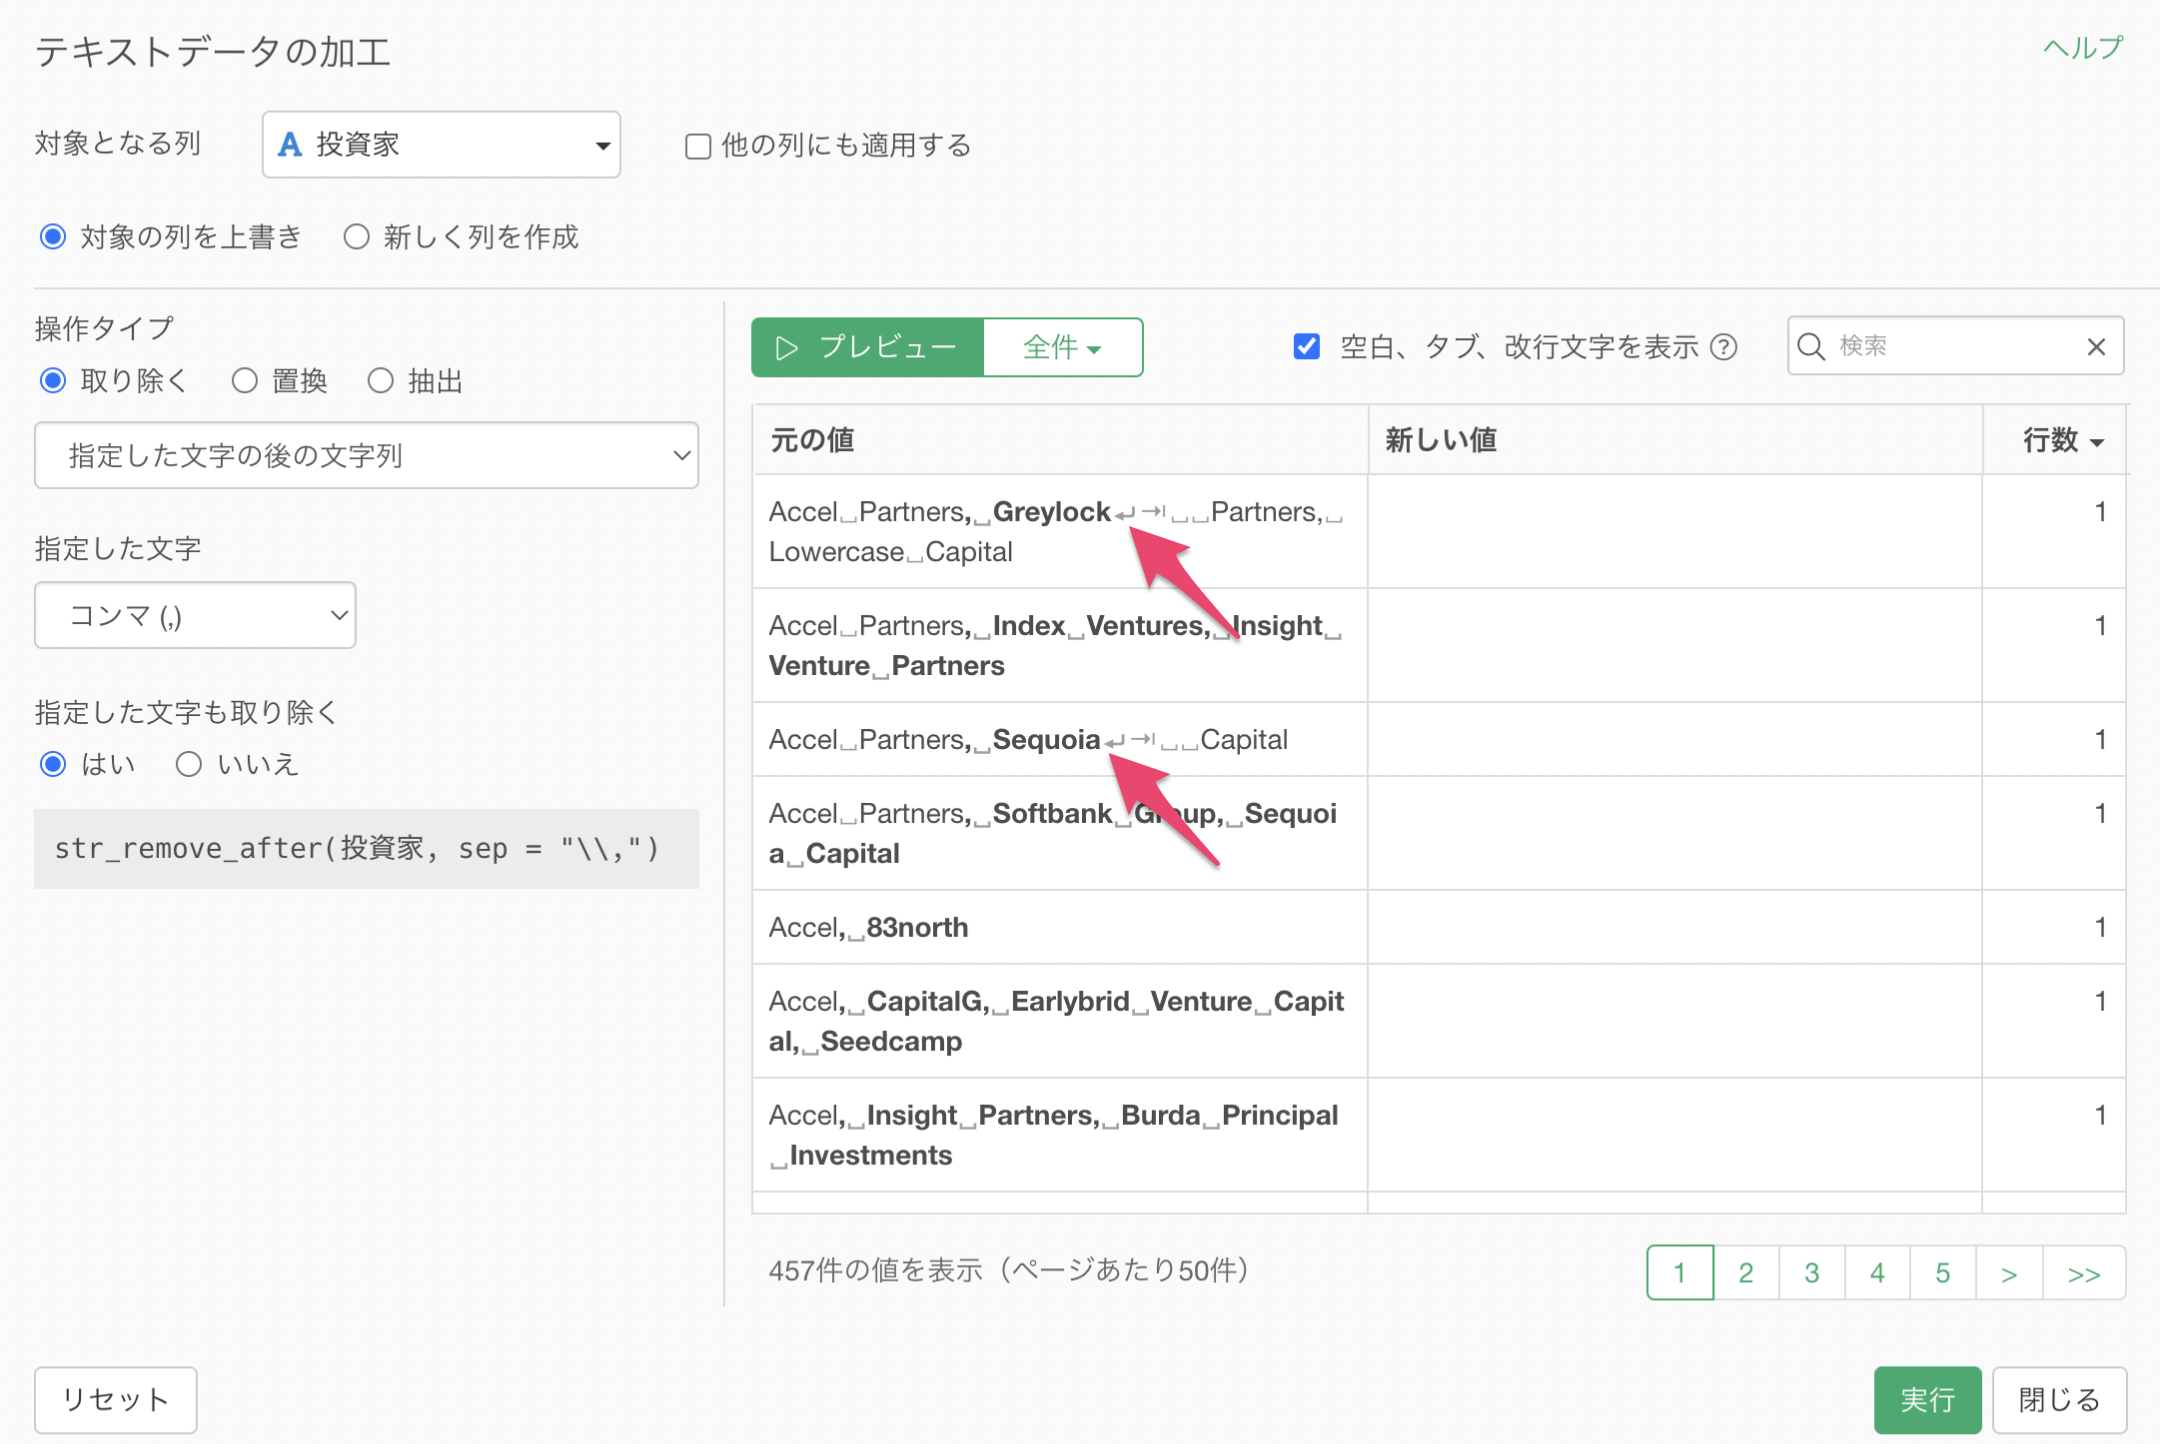Click the 指定した文字も取り除く label
Viewport: 2160px width, 1444px height.
tap(187, 713)
